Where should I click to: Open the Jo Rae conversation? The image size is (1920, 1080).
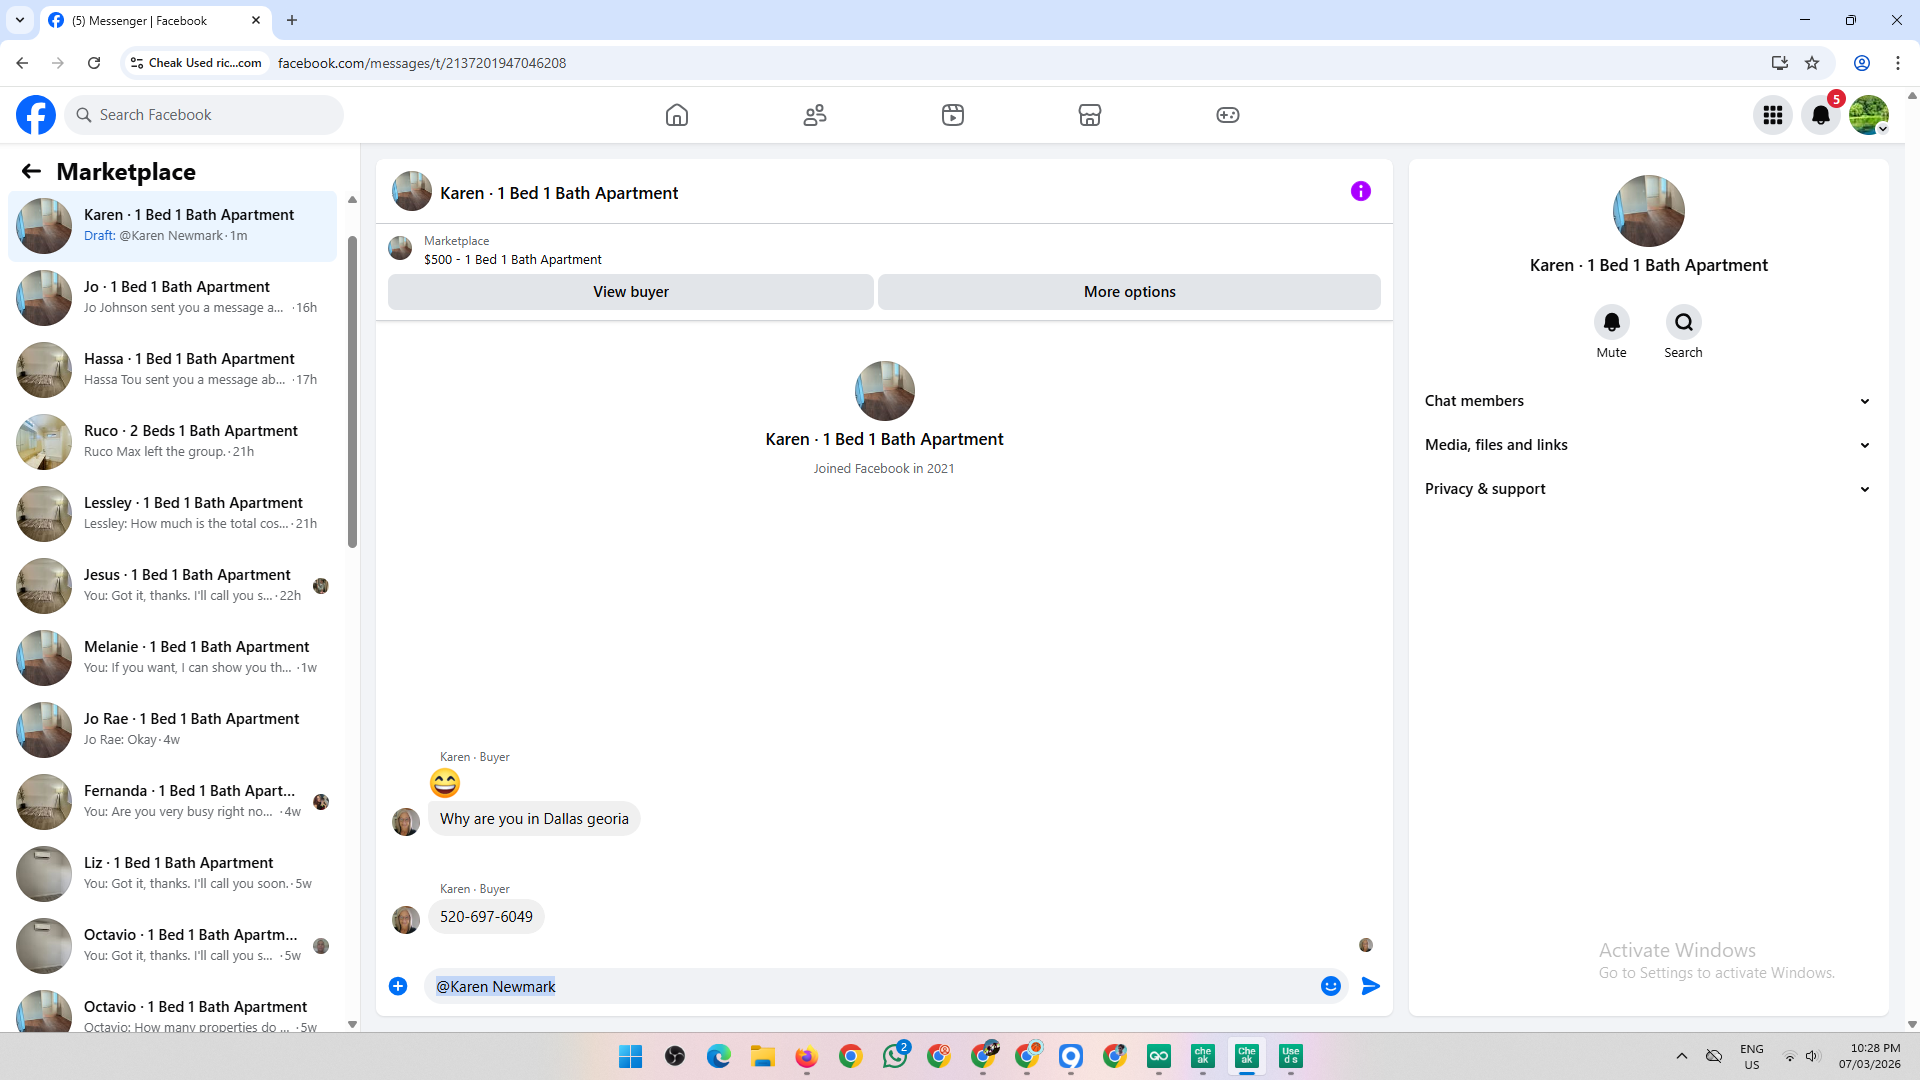point(172,730)
